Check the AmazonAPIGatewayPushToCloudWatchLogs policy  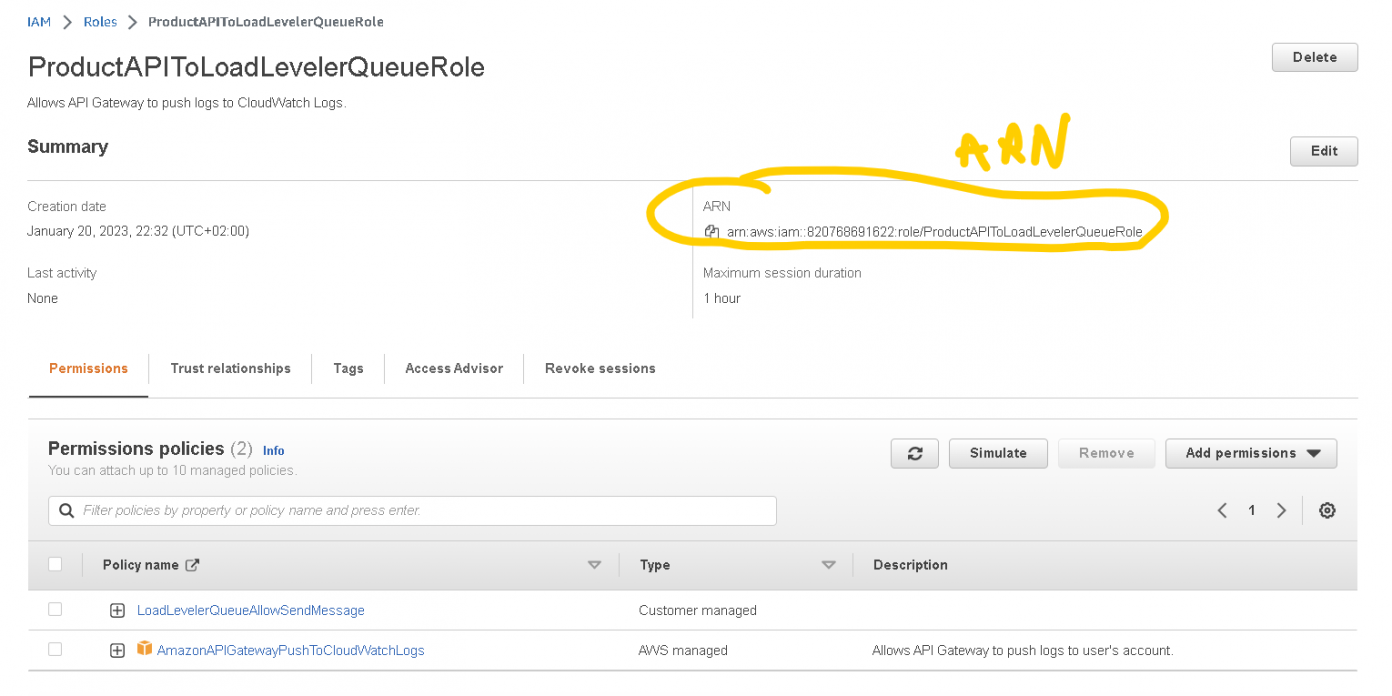(x=55, y=649)
